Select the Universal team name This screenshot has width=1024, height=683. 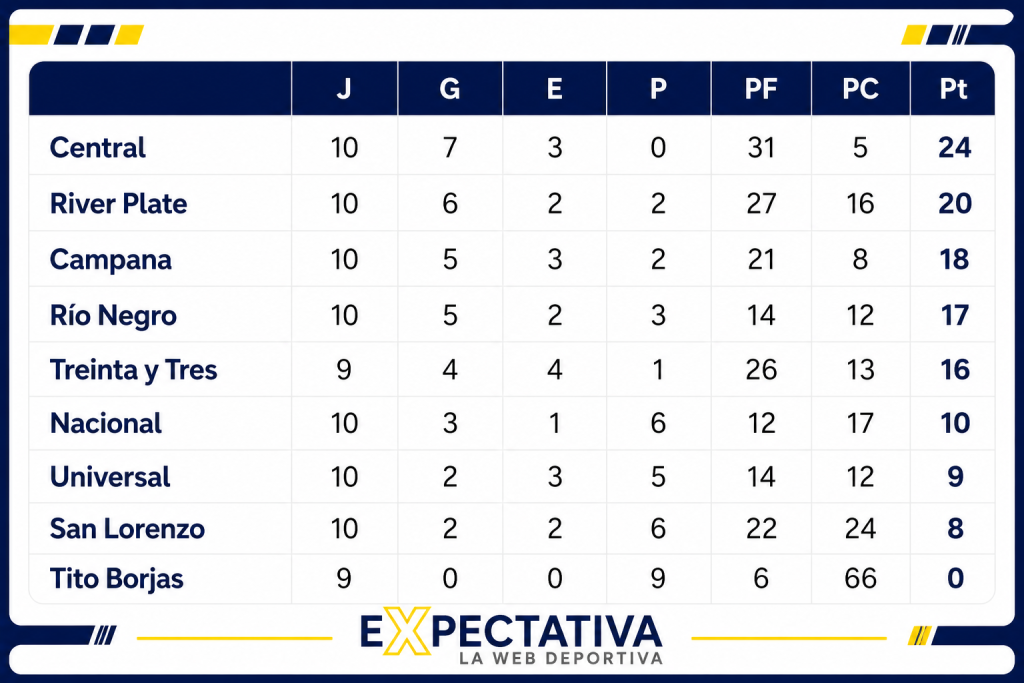click(x=110, y=477)
